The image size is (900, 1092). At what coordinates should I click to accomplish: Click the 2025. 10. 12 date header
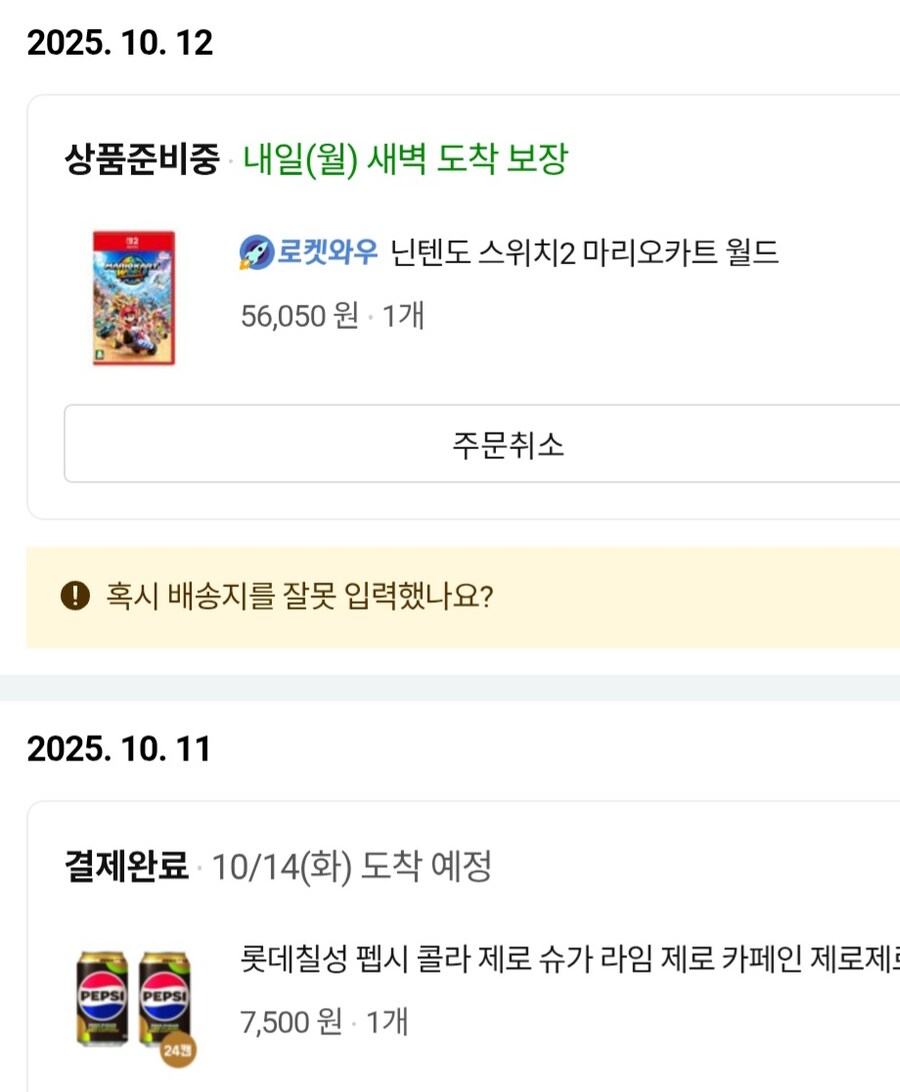tap(120, 43)
